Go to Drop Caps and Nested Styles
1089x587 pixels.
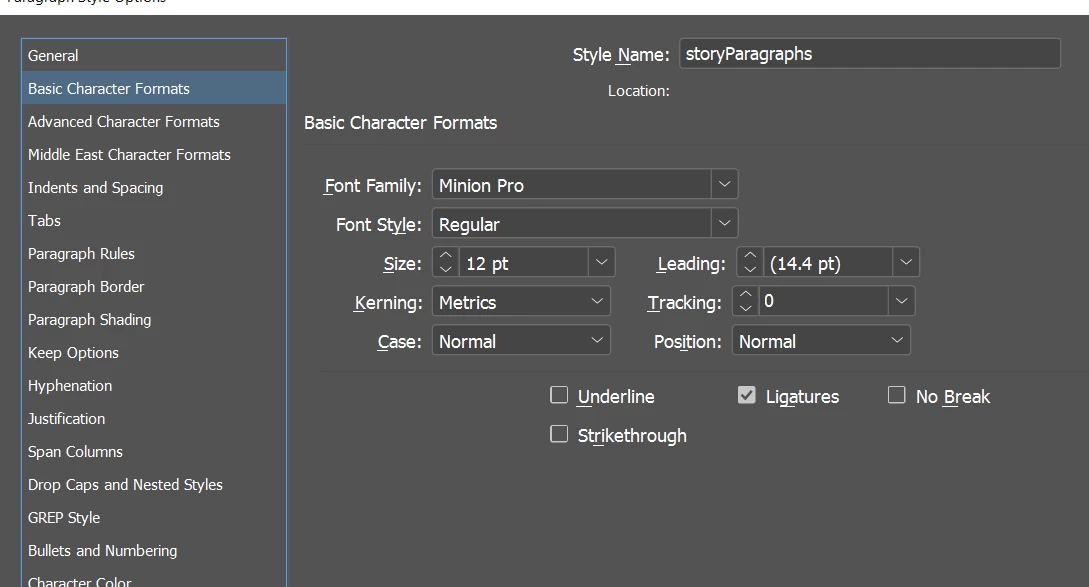125,485
